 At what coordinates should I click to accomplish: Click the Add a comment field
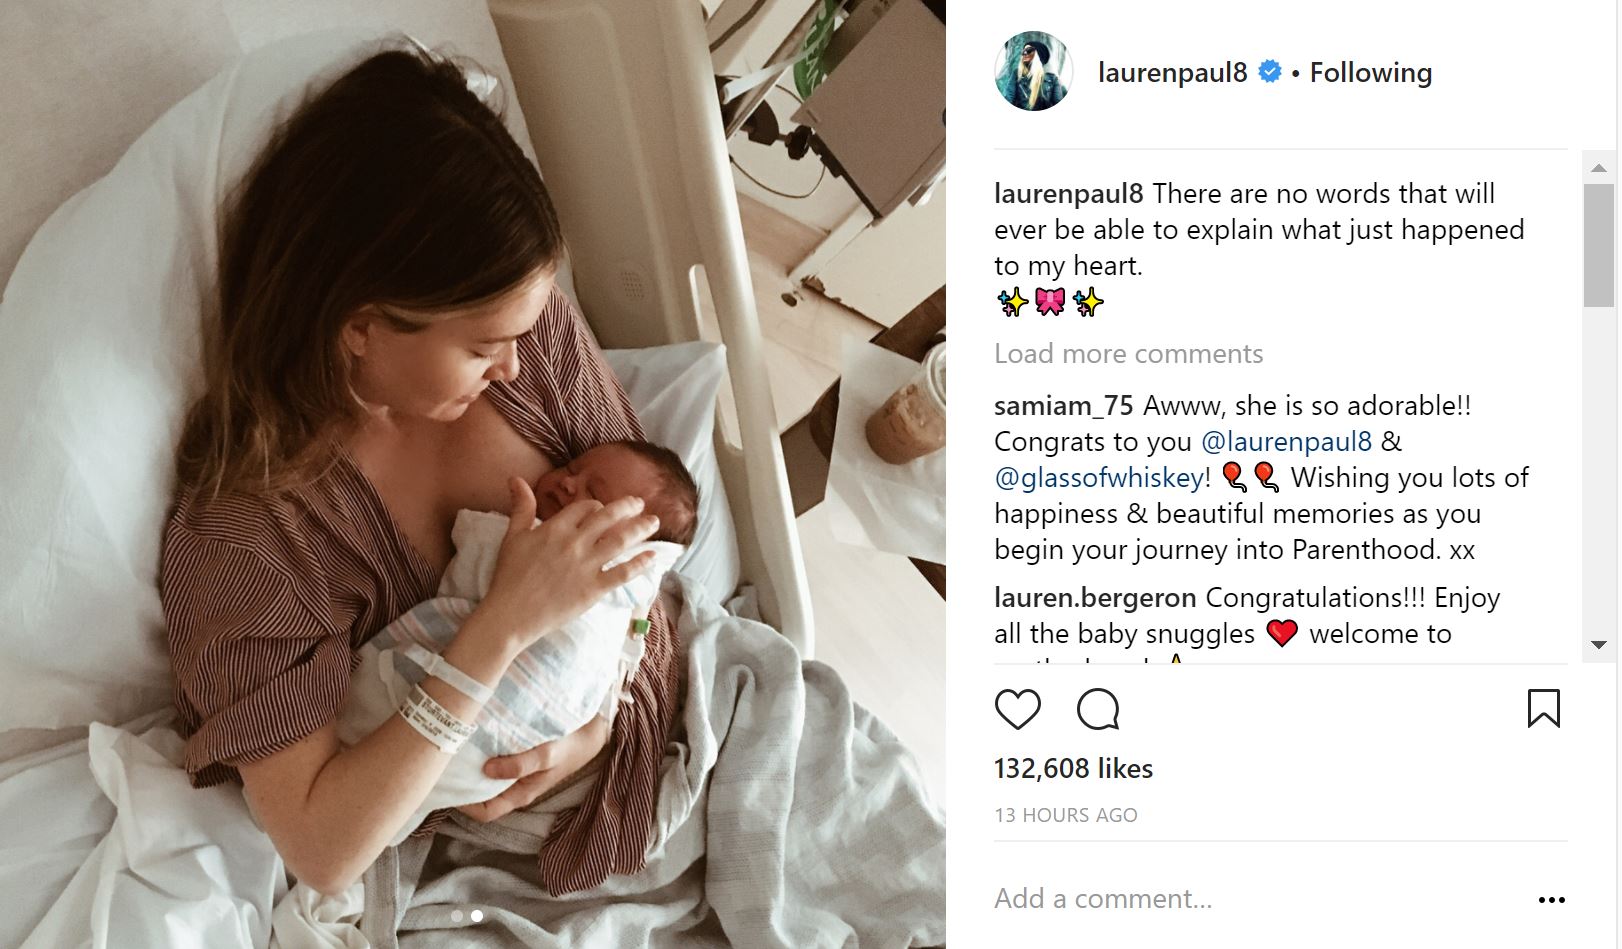point(1260,899)
